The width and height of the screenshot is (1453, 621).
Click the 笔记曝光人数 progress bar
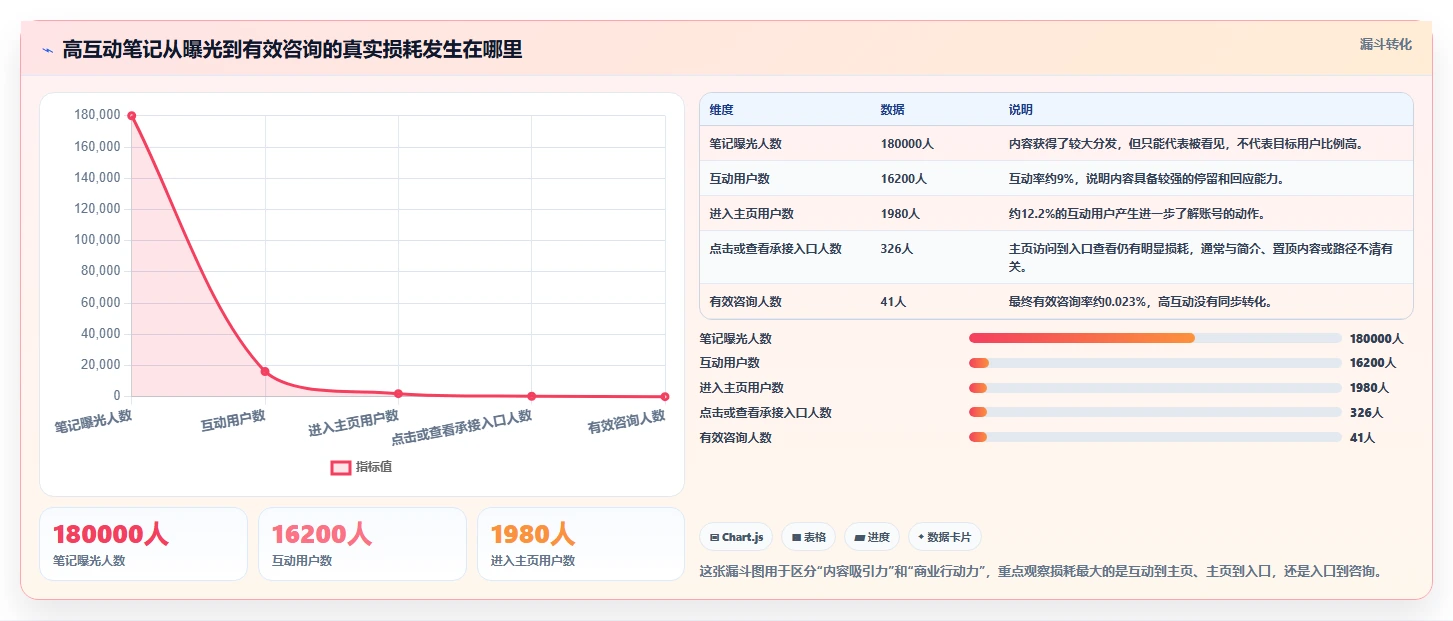click(x=1155, y=338)
